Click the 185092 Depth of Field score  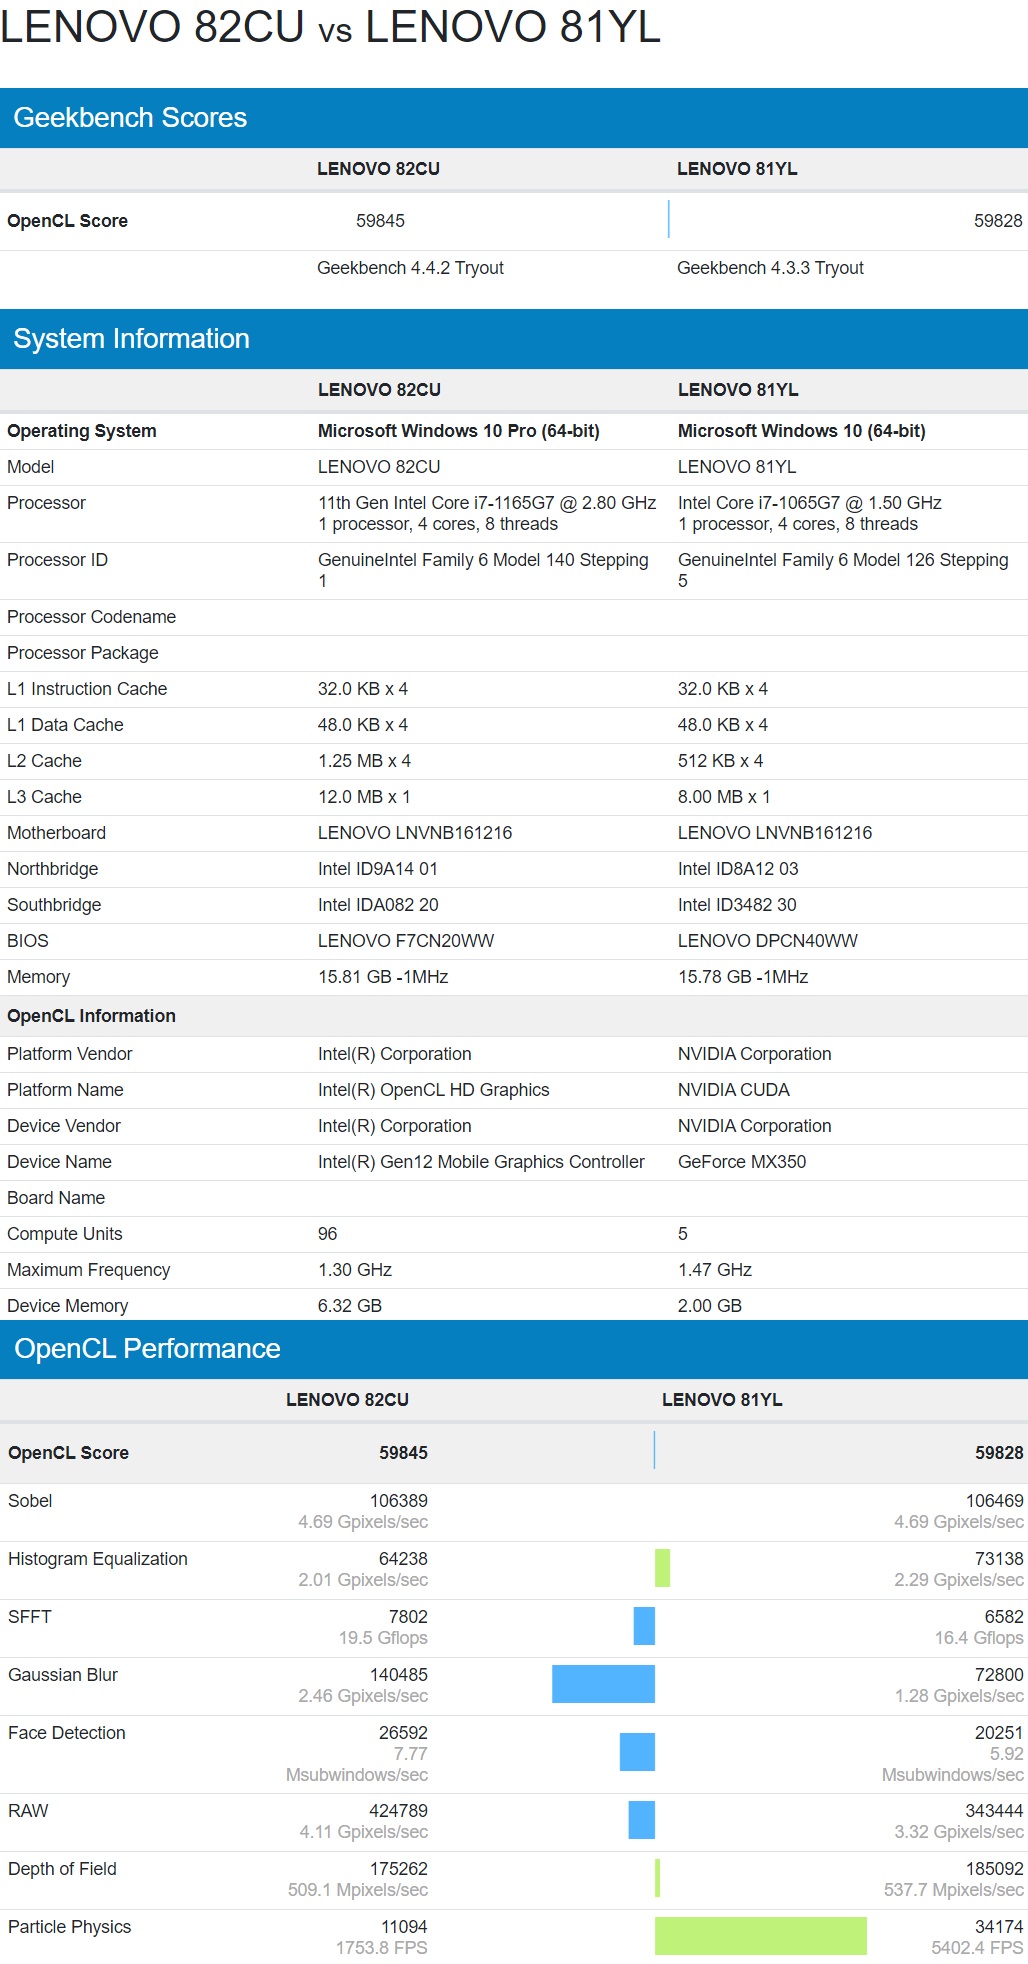pyautogui.click(x=995, y=1869)
